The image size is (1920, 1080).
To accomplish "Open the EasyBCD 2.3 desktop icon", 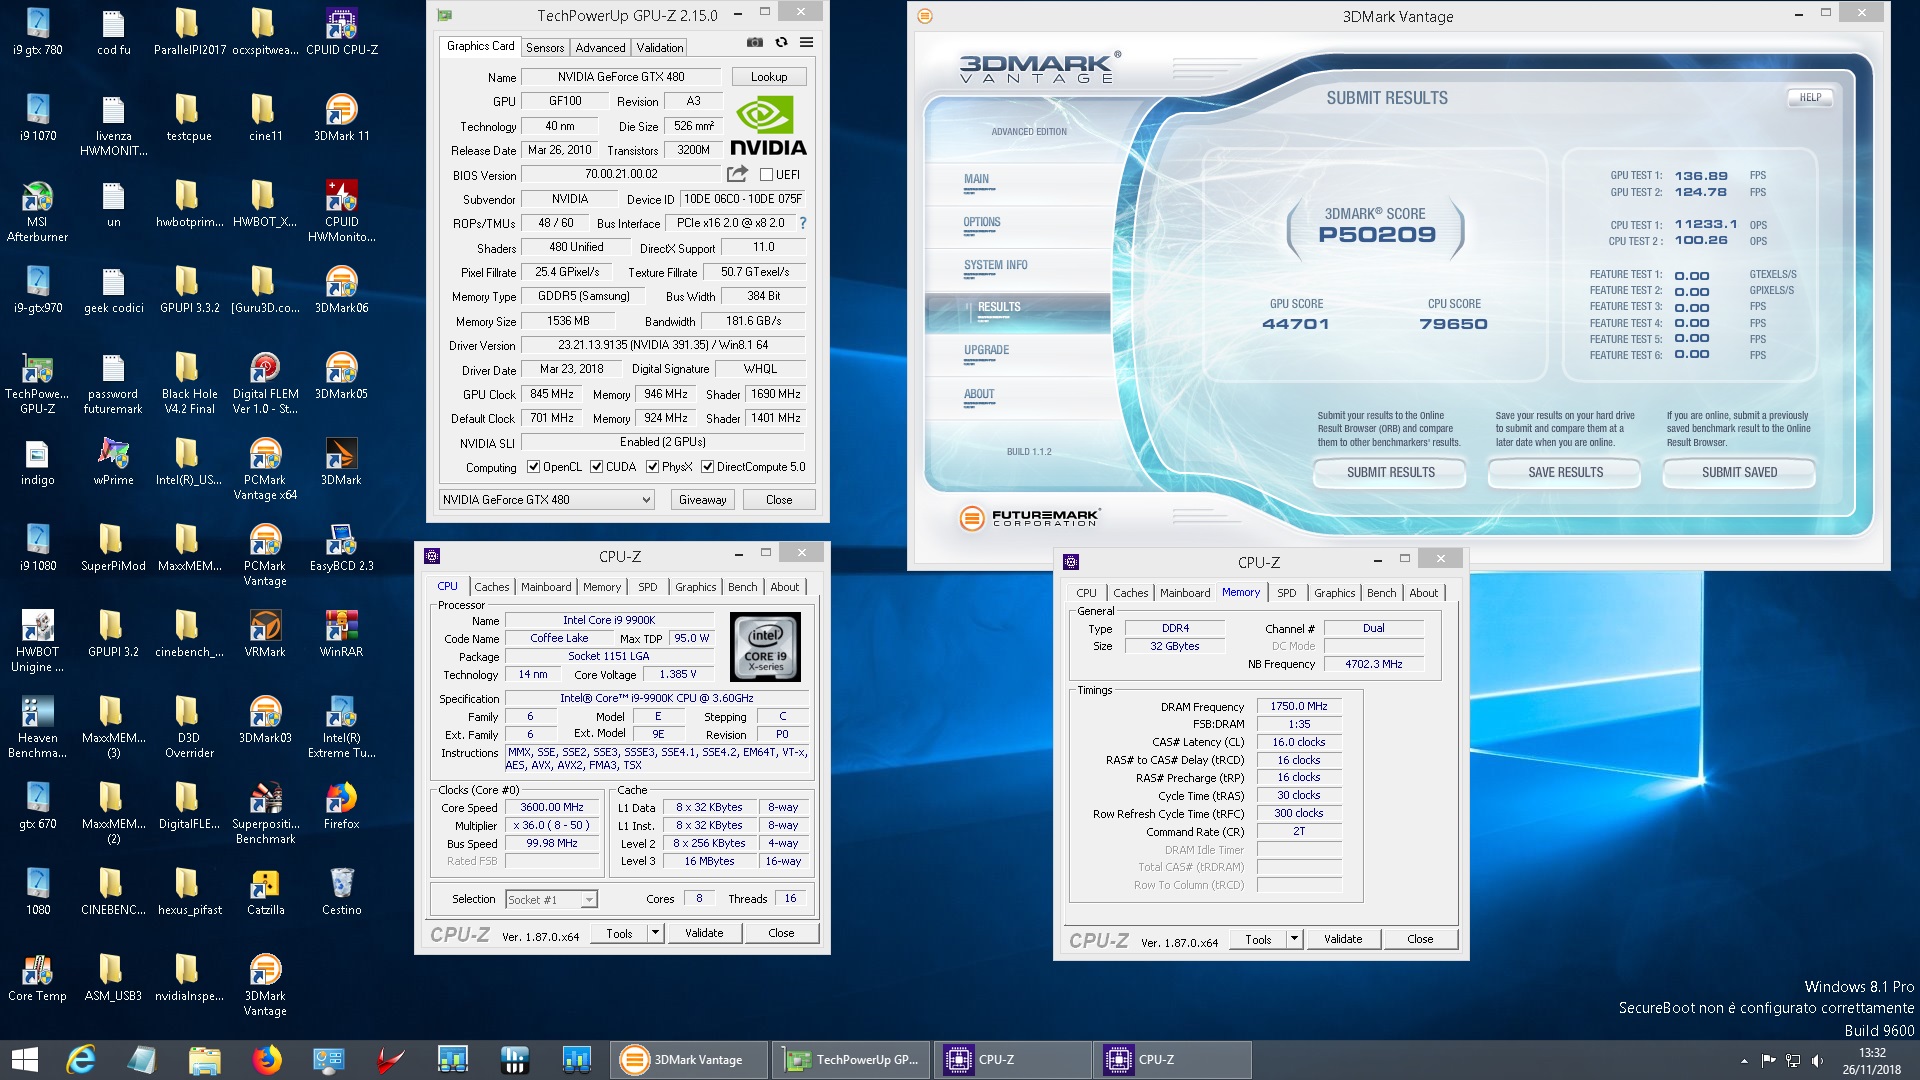I will click(x=341, y=548).
